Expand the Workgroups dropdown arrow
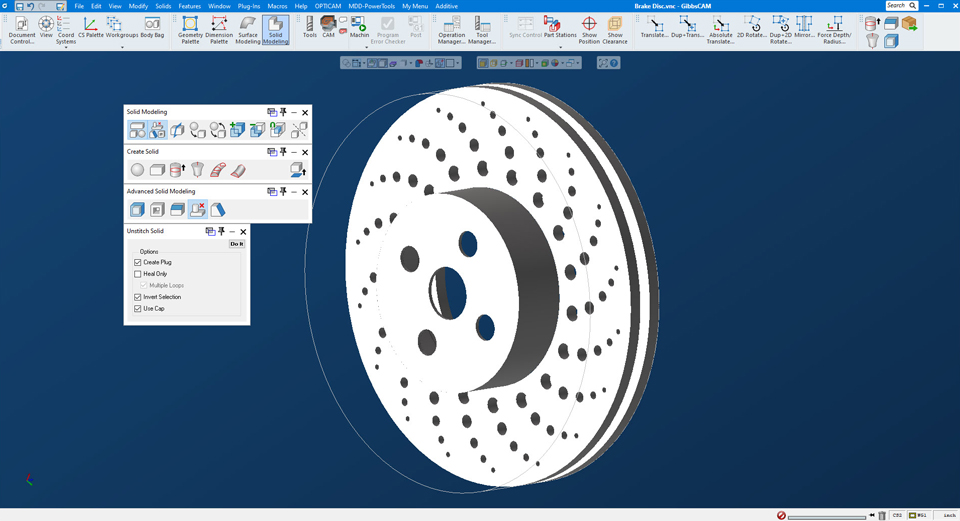 tap(122, 47)
